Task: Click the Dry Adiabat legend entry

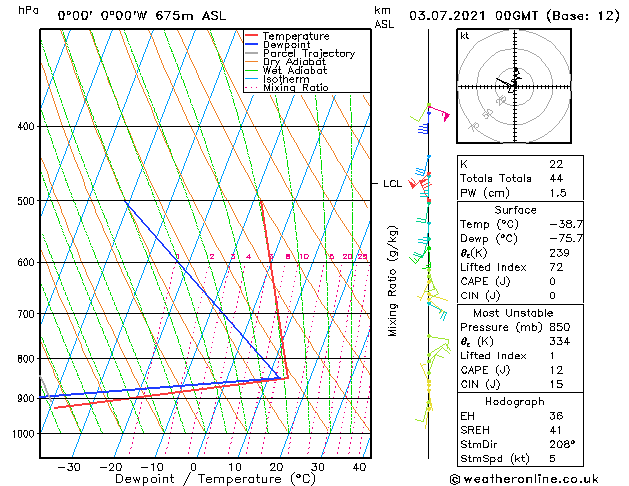Action: pos(286,62)
